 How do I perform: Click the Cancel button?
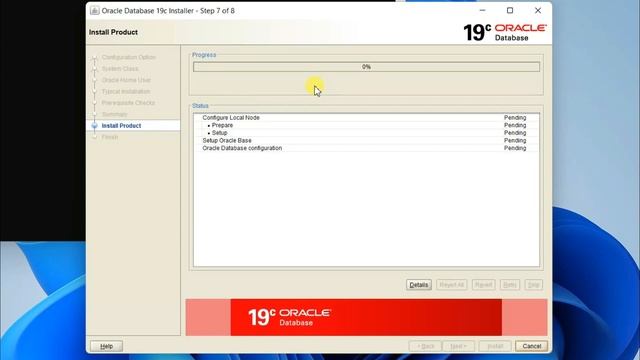[x=531, y=346]
